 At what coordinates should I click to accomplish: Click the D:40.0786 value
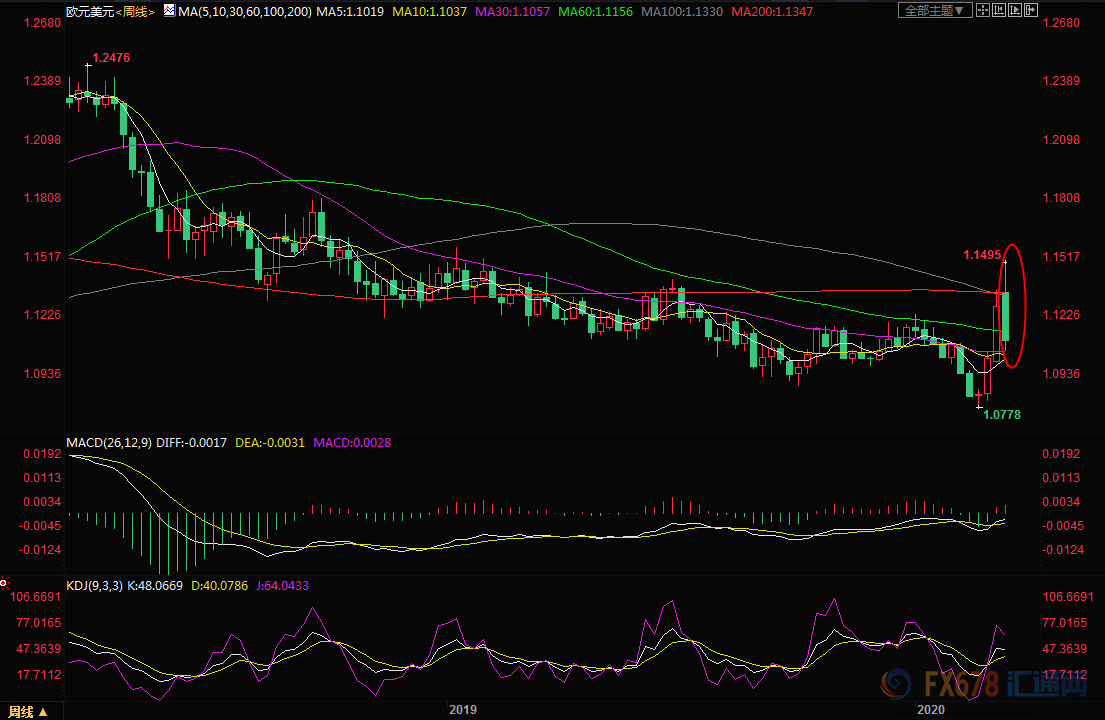click(x=220, y=586)
